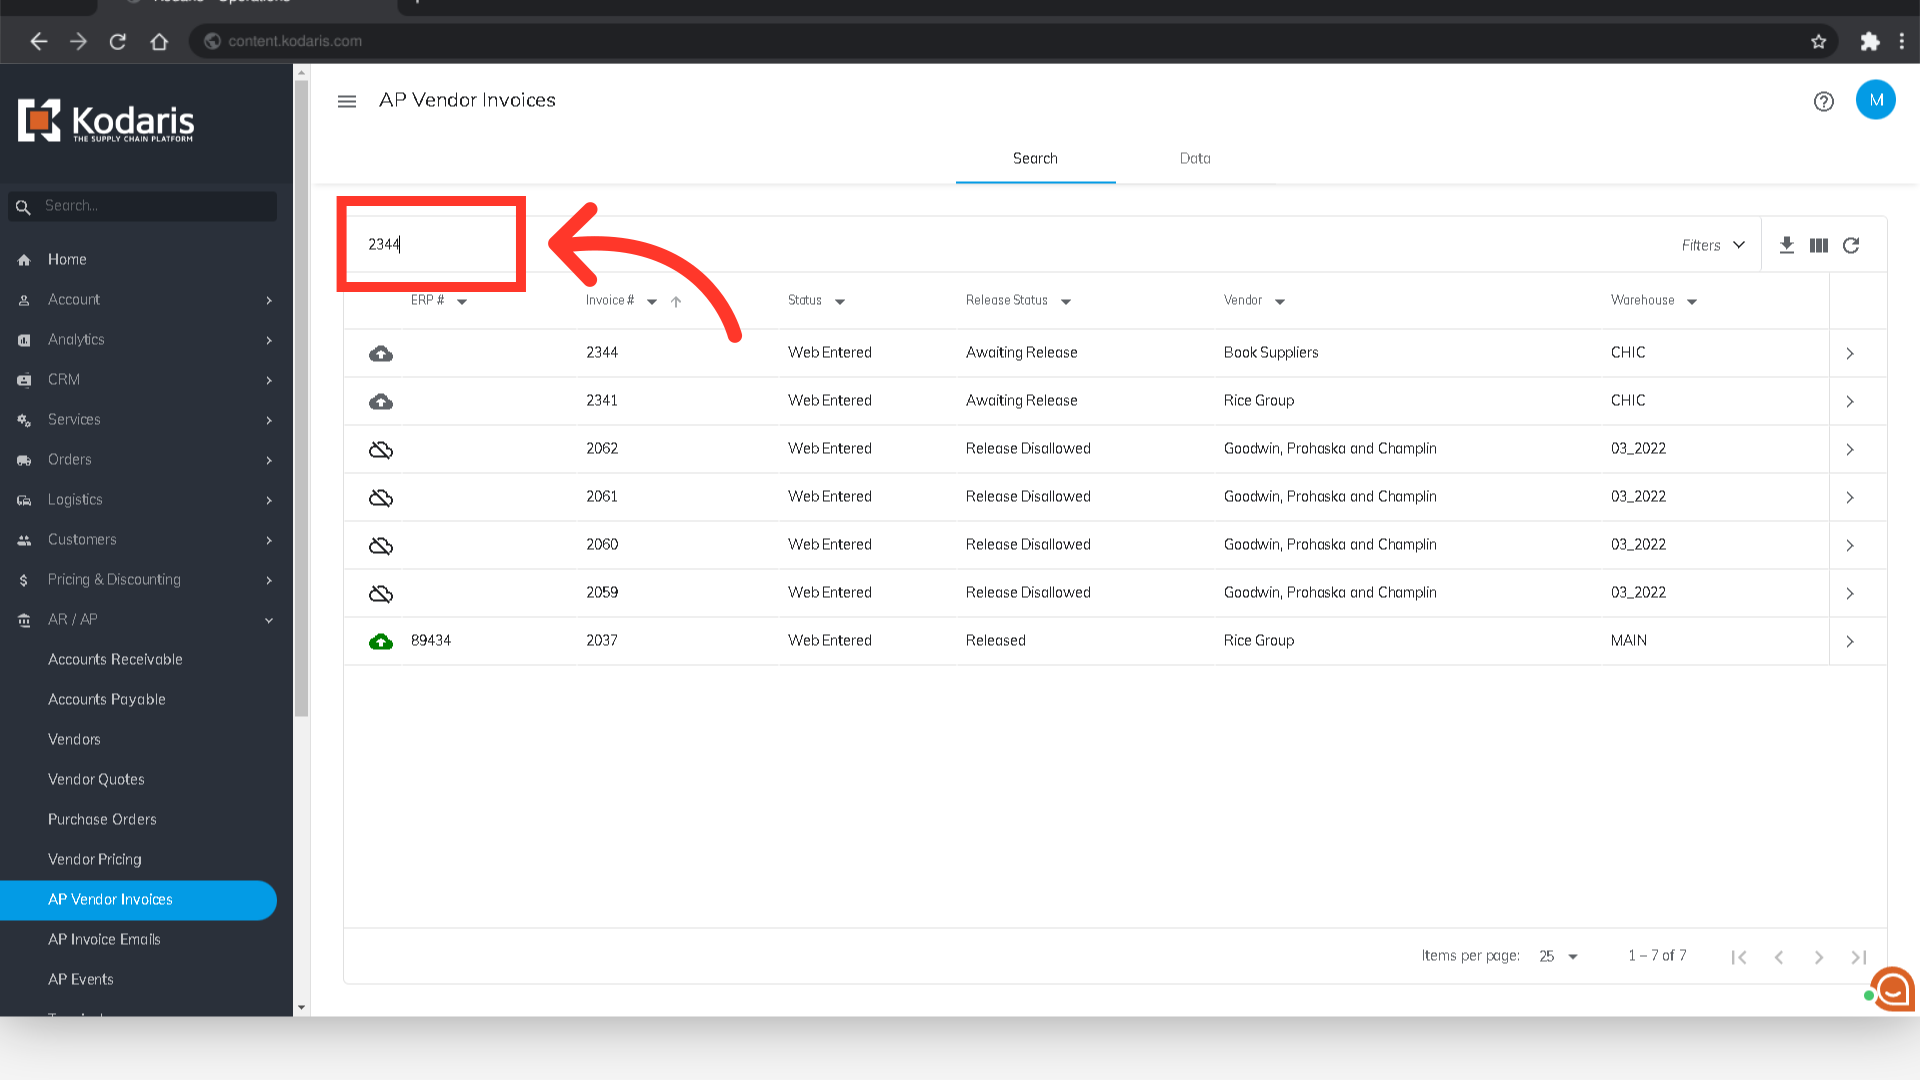This screenshot has width=1920, height=1080.
Task: Toggle Invoice # sort direction arrow
Action: coord(676,301)
